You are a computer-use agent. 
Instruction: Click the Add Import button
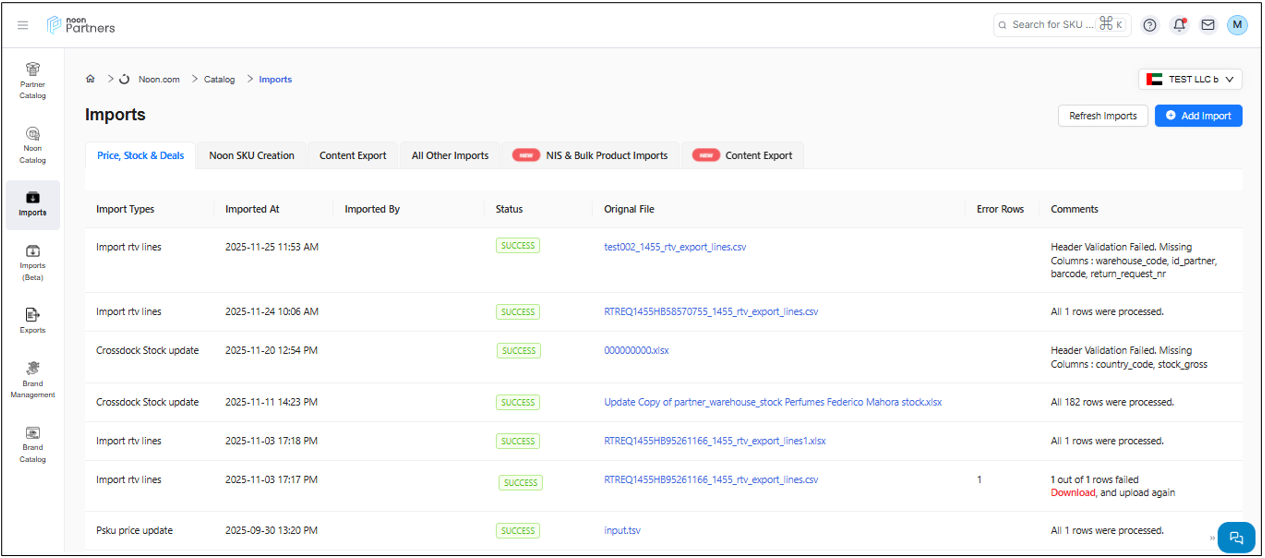1198,116
